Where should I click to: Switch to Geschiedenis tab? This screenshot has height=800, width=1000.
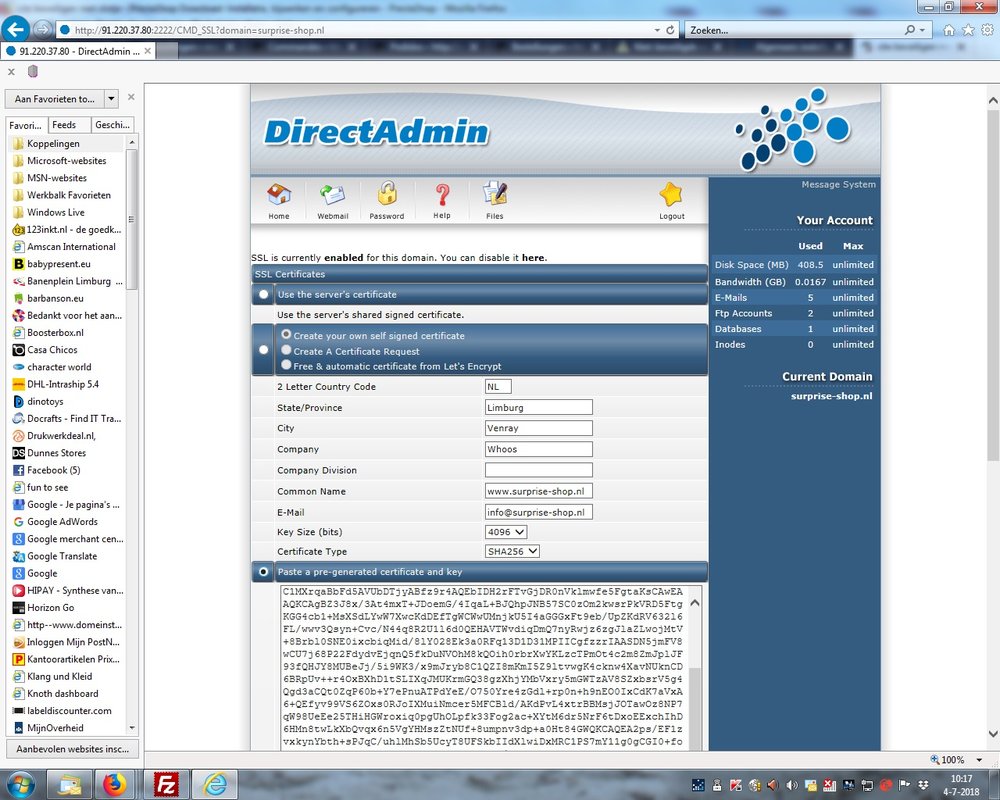click(112, 125)
